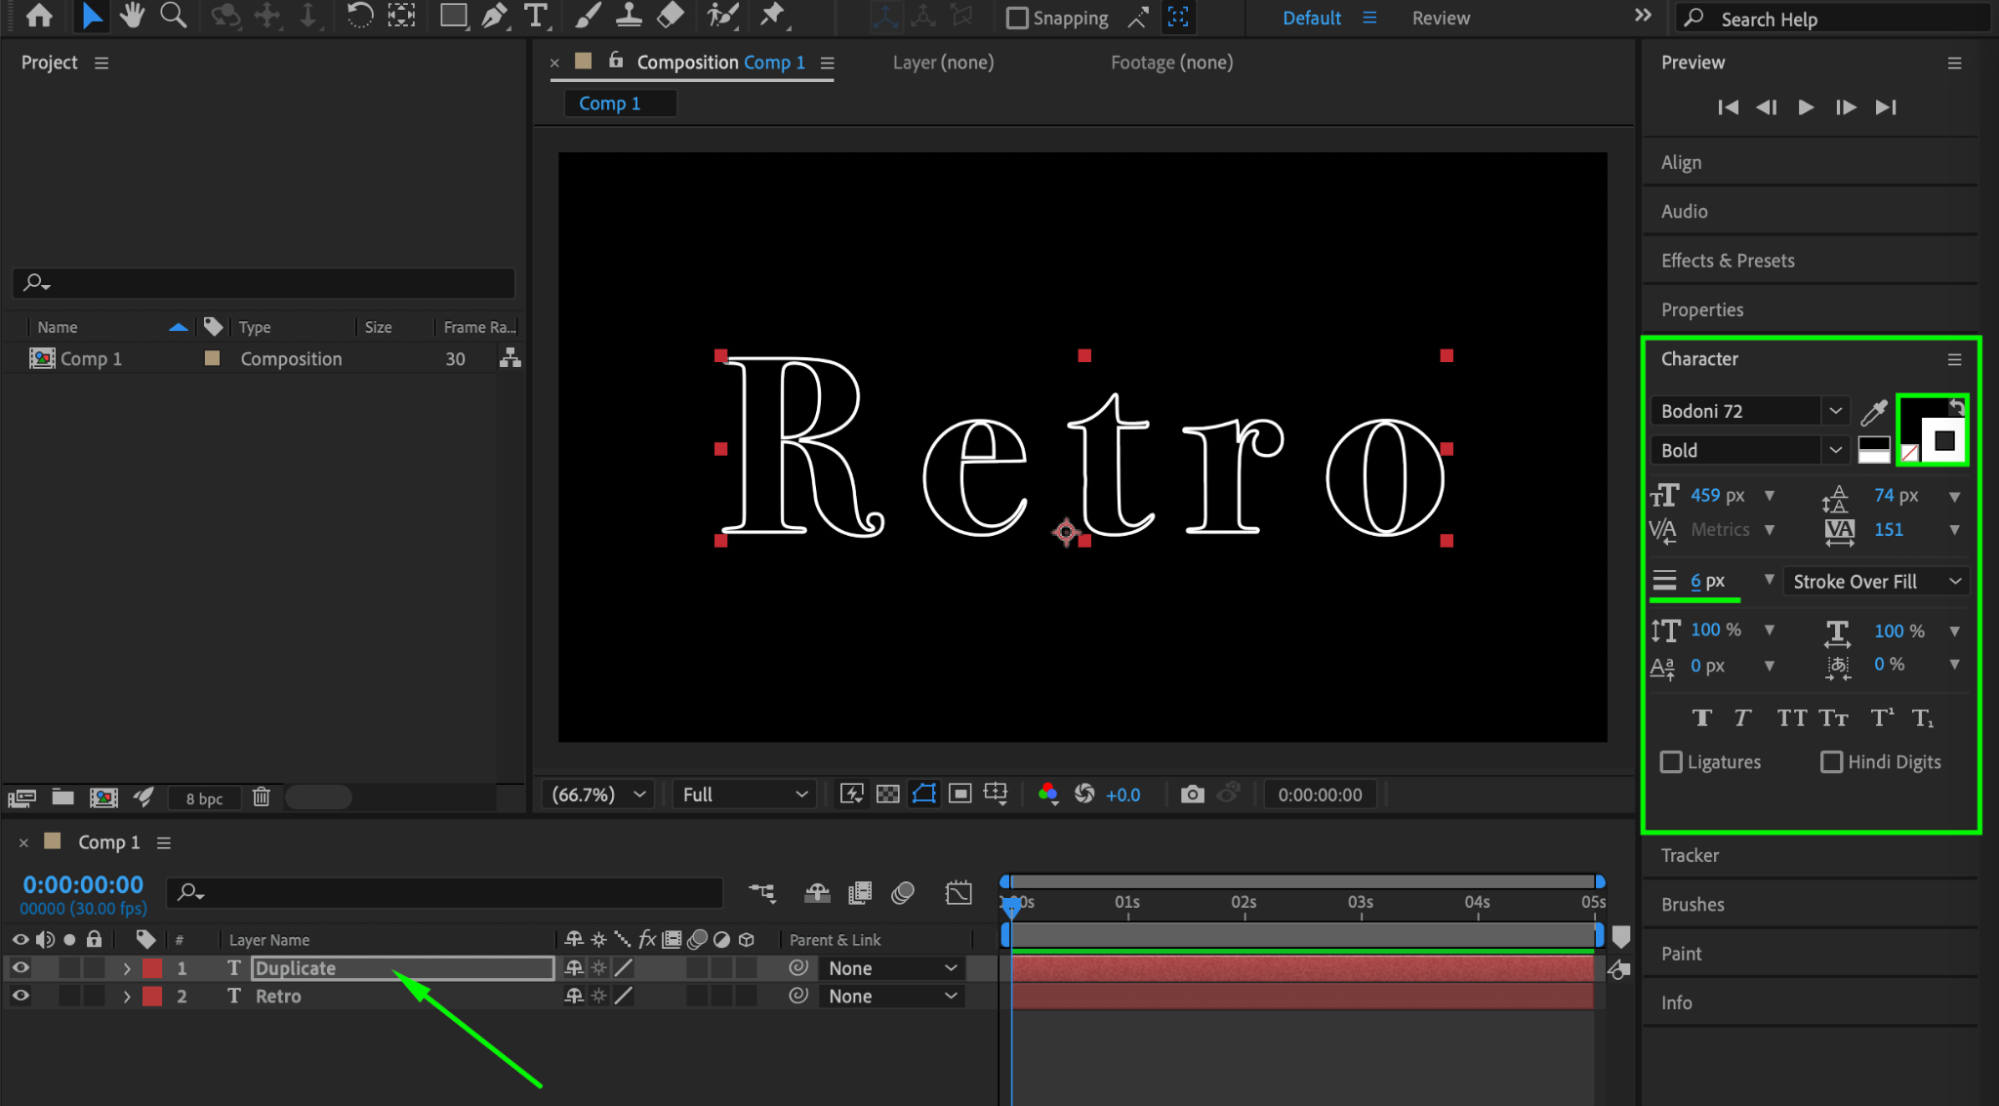This screenshot has height=1106, width=1999.
Task: Select the Clone Stamp tool
Action: 629,16
